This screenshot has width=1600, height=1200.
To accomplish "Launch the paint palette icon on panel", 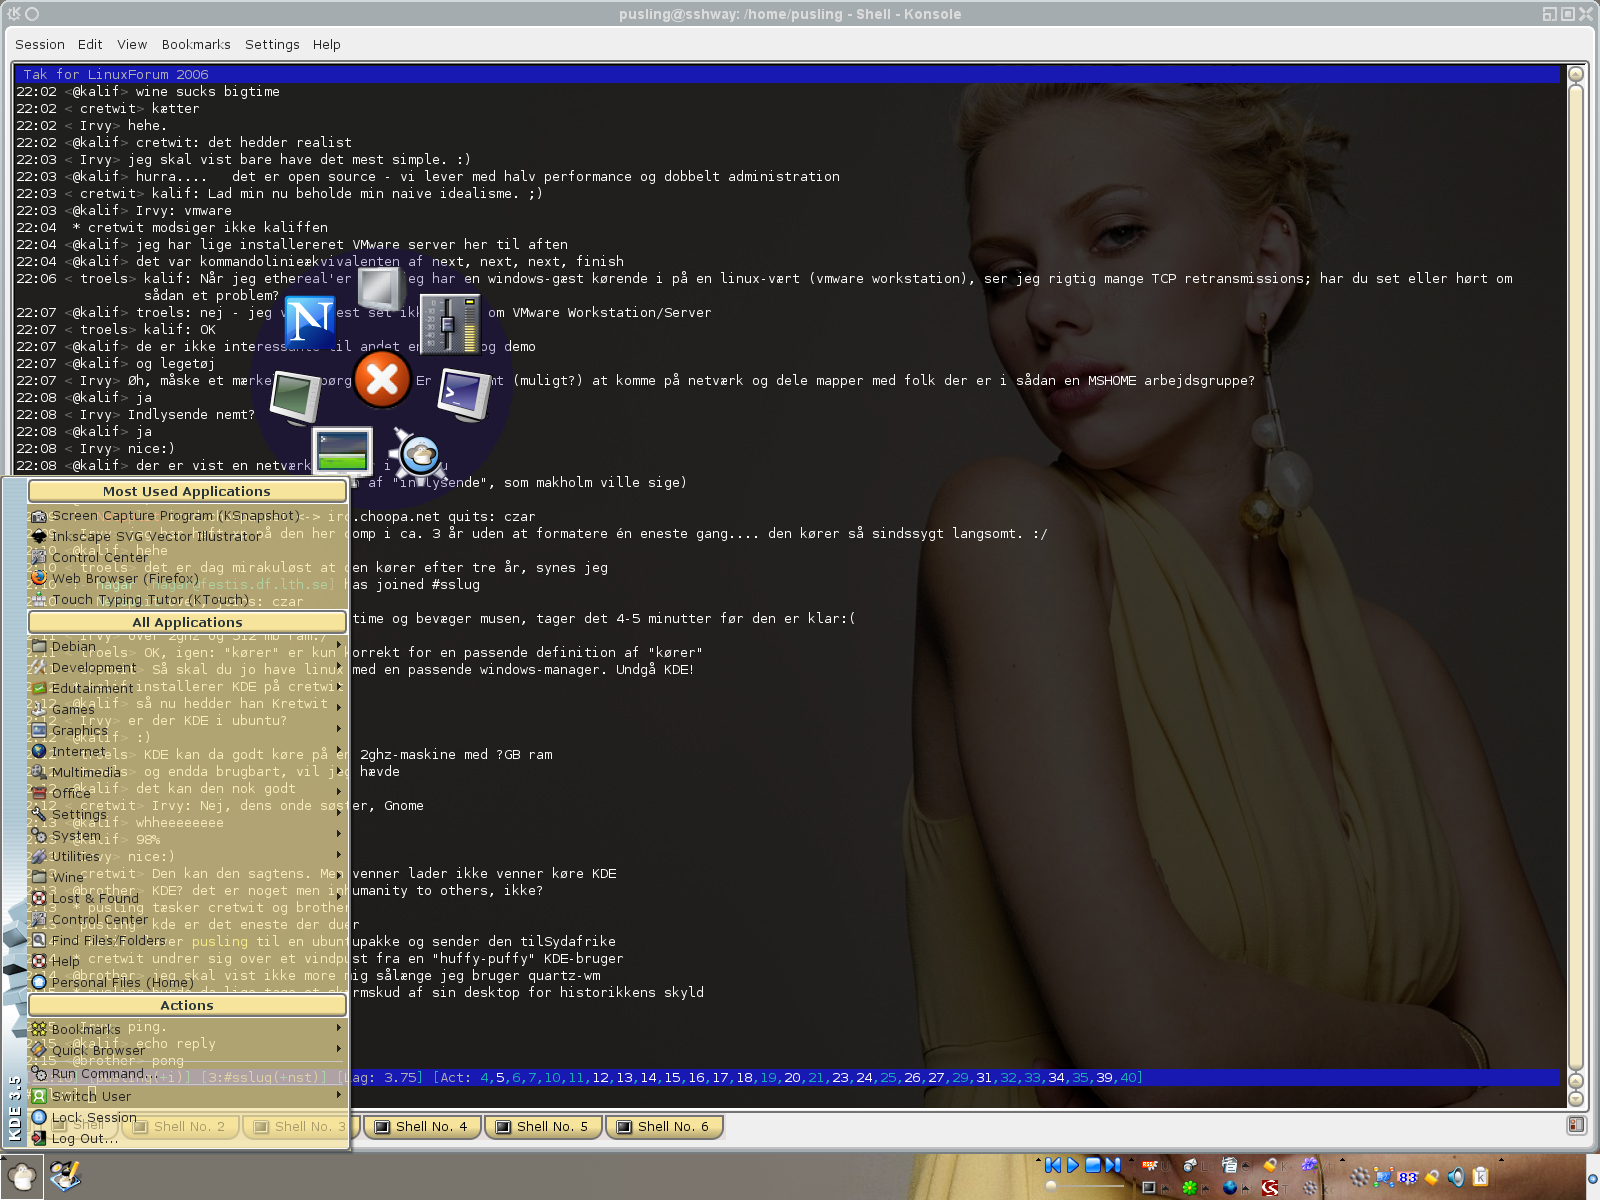I will 65,1176.
